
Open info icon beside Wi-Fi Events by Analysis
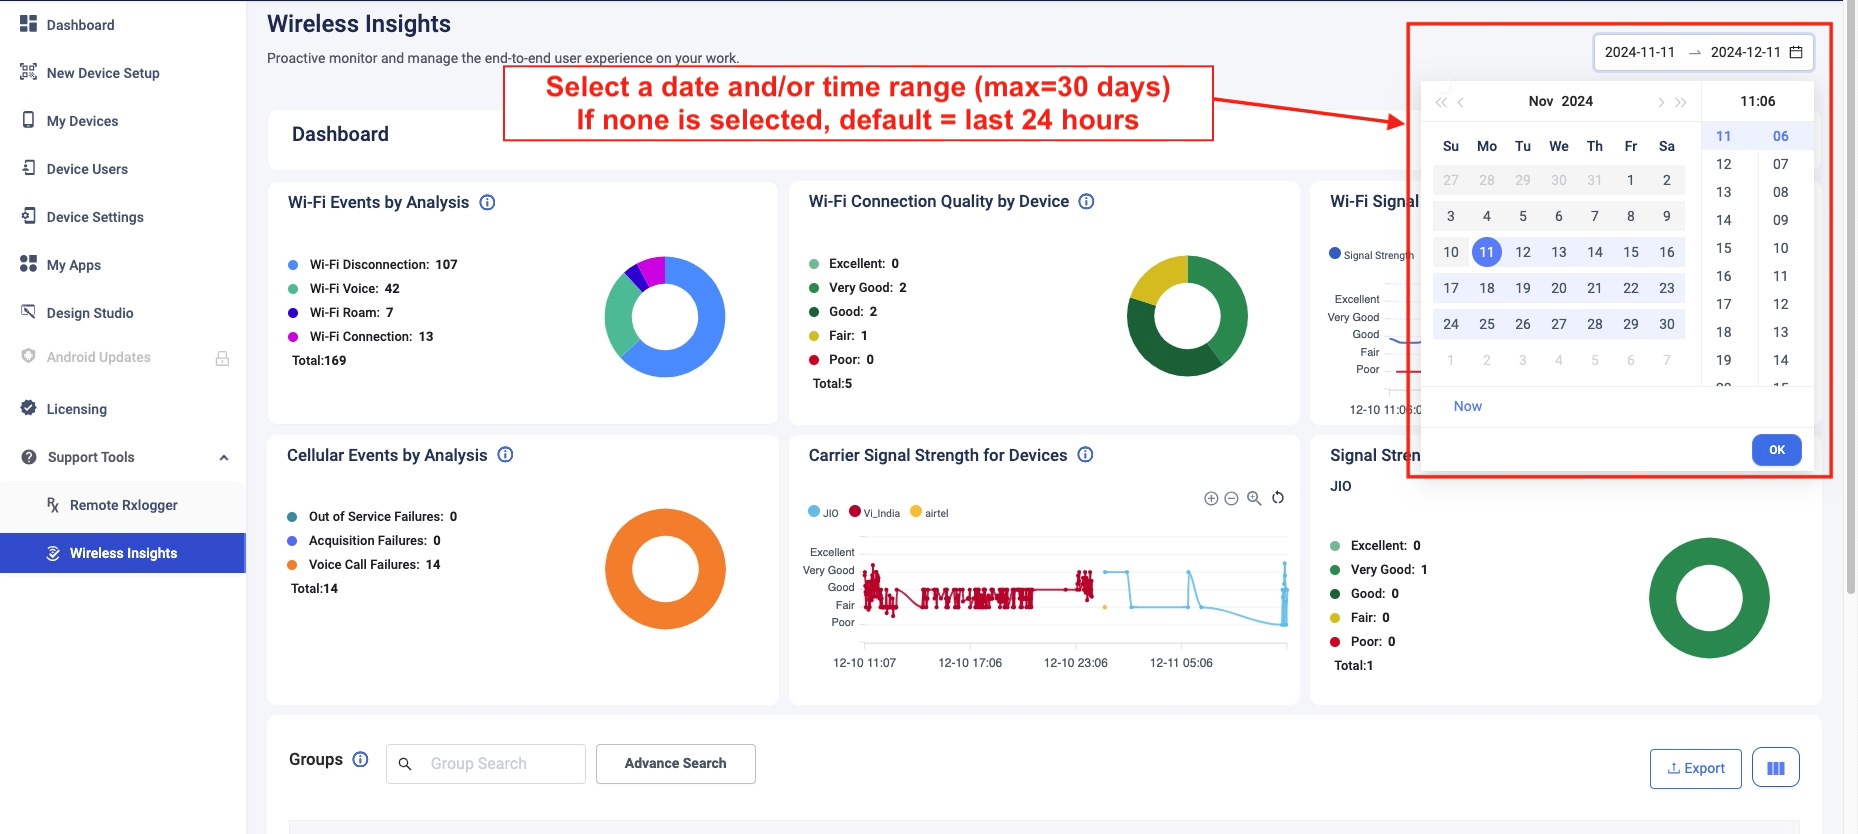[487, 202]
